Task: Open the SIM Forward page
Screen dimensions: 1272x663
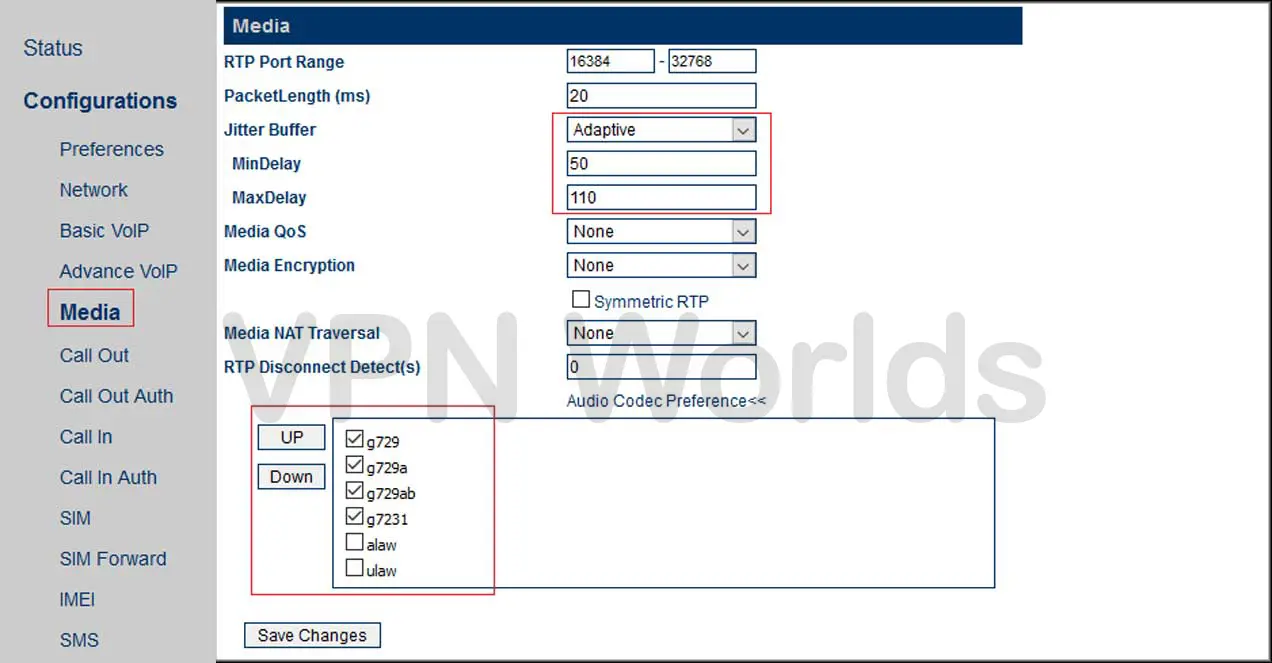Action: (x=113, y=559)
